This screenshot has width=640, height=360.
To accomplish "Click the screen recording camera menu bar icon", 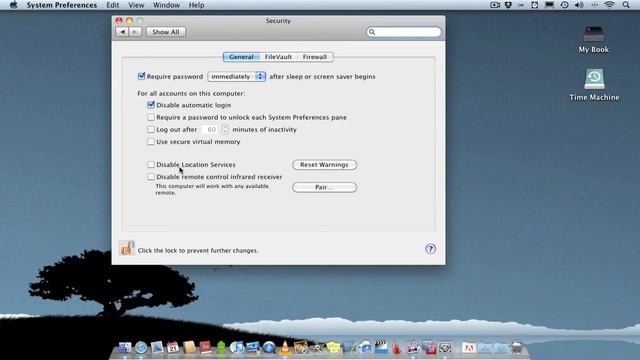I will click(495, 5).
